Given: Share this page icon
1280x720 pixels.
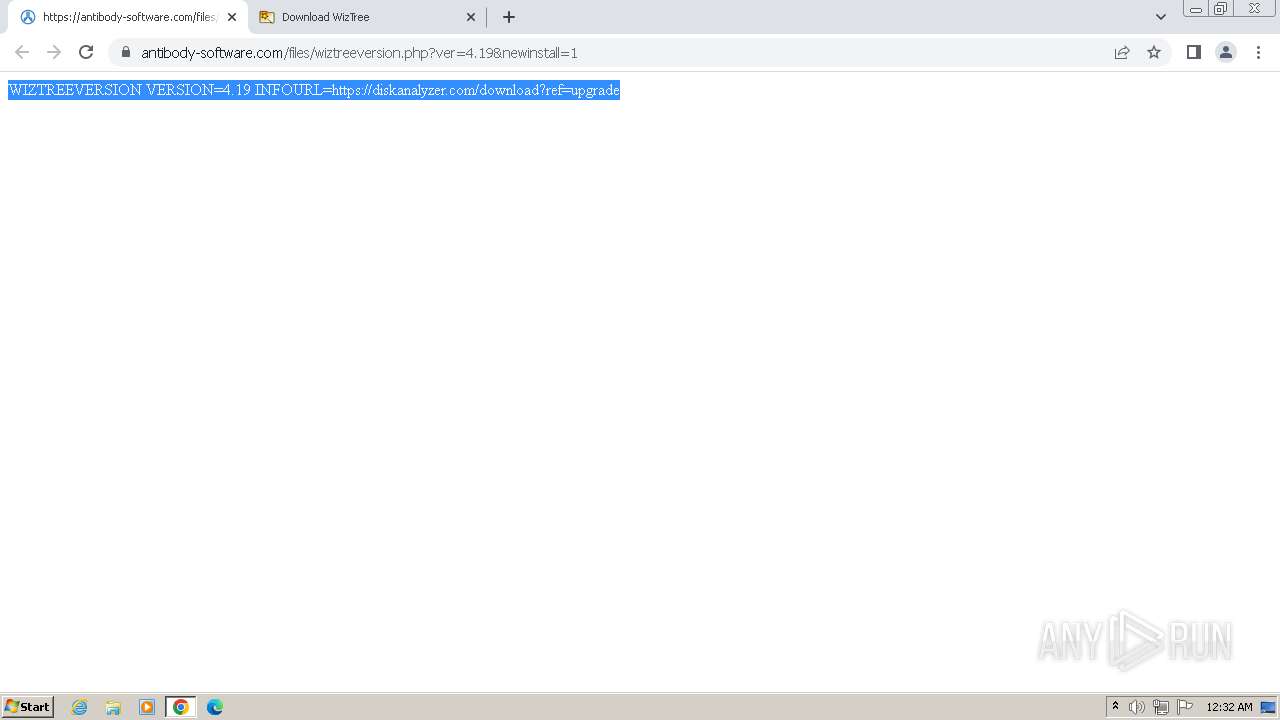Looking at the screenshot, I should pyautogui.click(x=1122, y=52).
